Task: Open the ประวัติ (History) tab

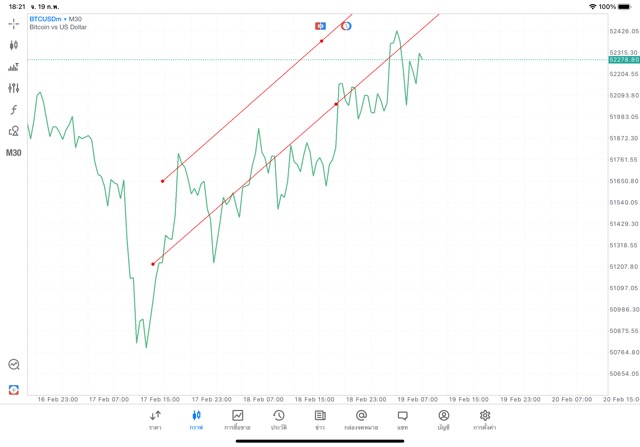Action: [278, 419]
